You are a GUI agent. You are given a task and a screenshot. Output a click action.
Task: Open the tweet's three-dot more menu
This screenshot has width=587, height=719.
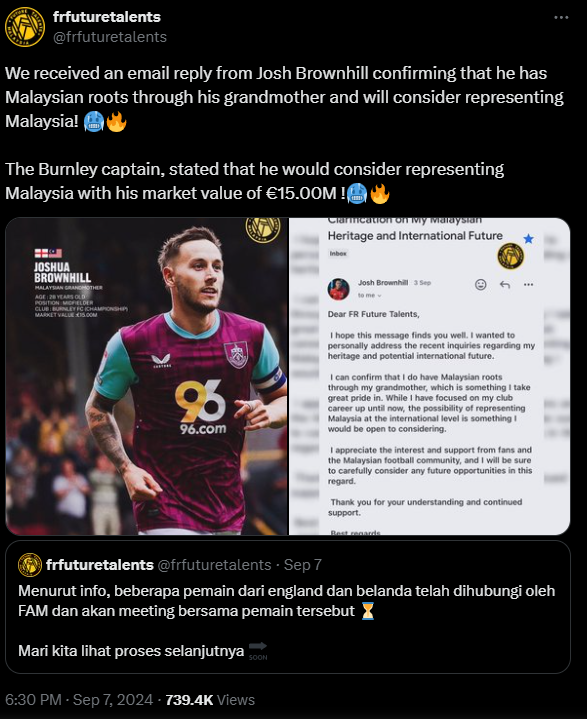click(561, 17)
